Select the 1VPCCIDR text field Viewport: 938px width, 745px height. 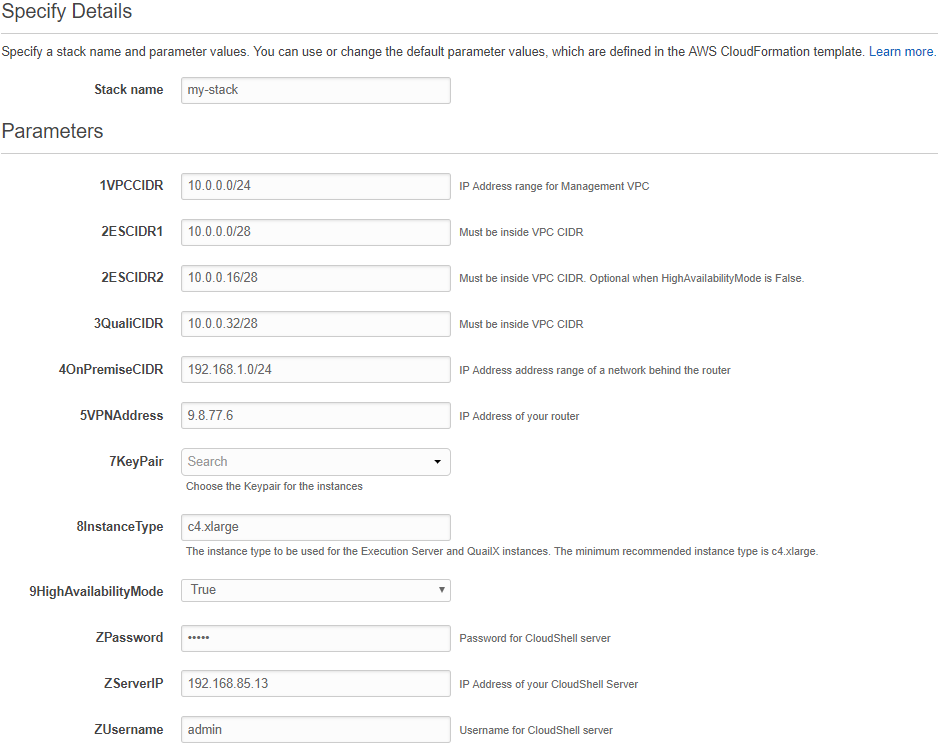316,186
